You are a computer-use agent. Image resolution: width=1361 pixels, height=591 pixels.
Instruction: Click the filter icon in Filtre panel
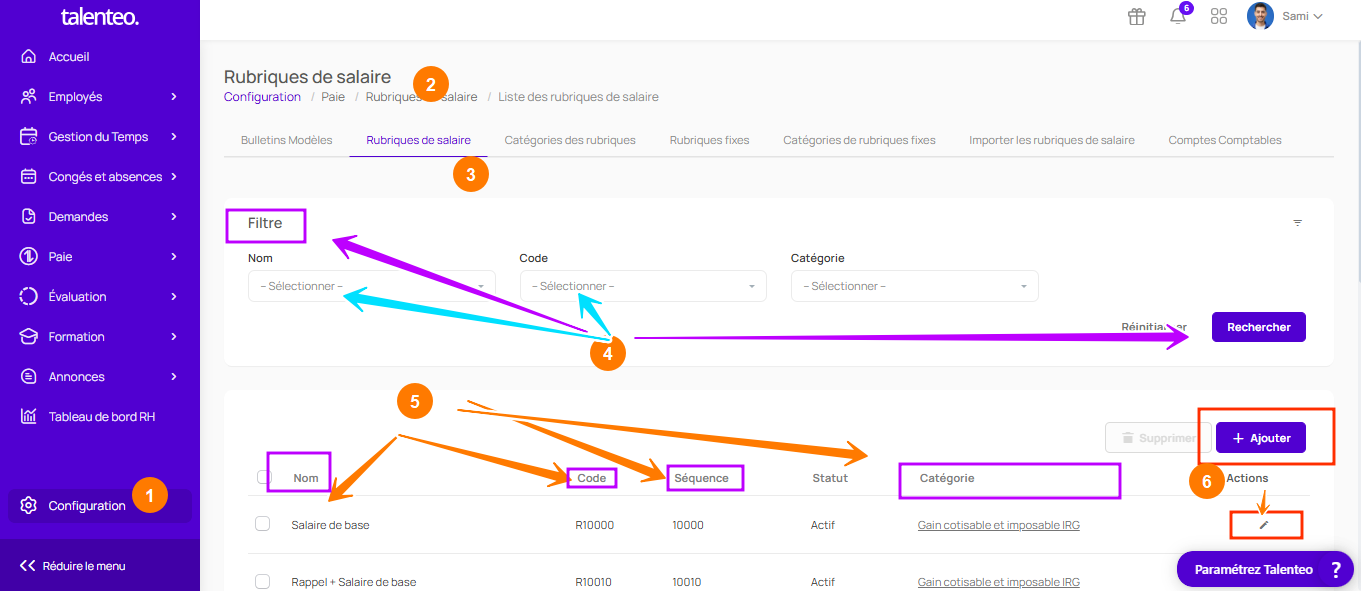[x=1297, y=223]
